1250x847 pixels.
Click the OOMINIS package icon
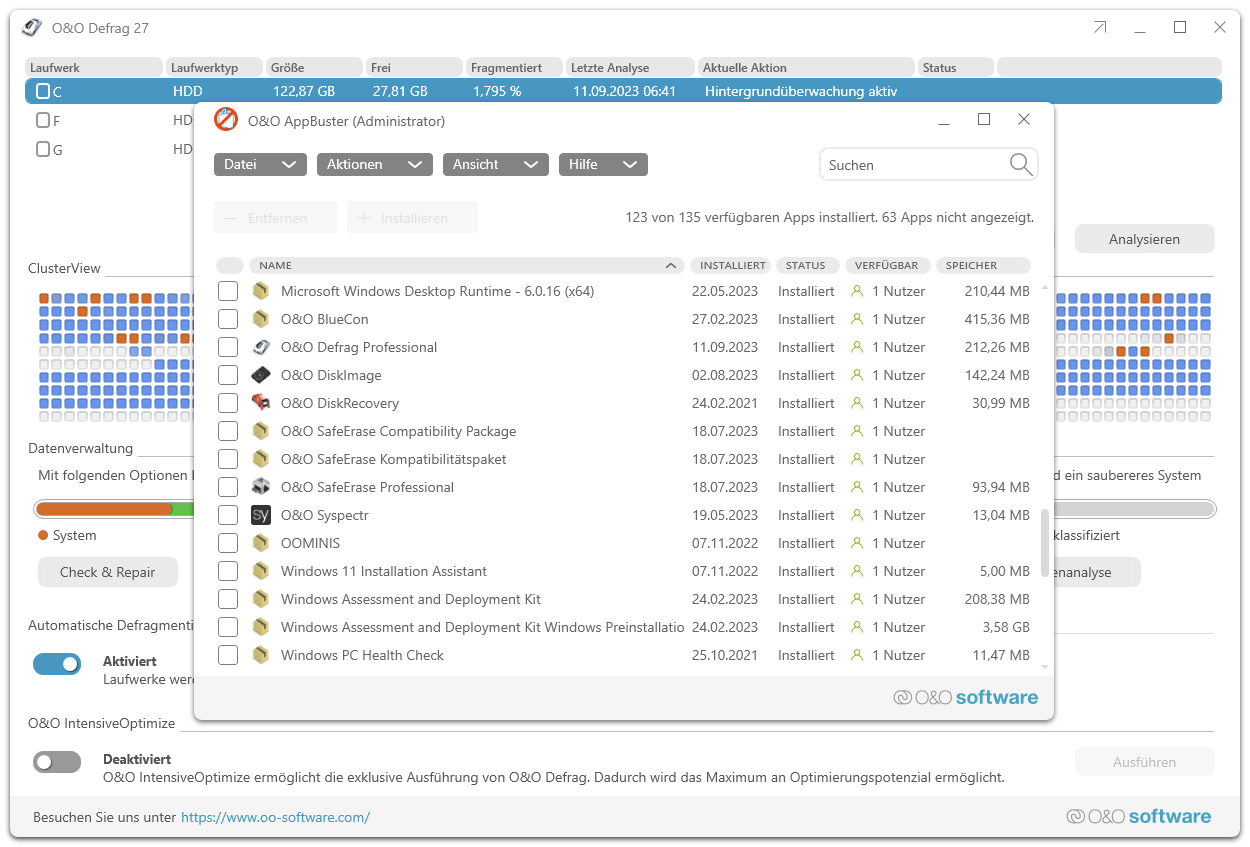point(261,543)
